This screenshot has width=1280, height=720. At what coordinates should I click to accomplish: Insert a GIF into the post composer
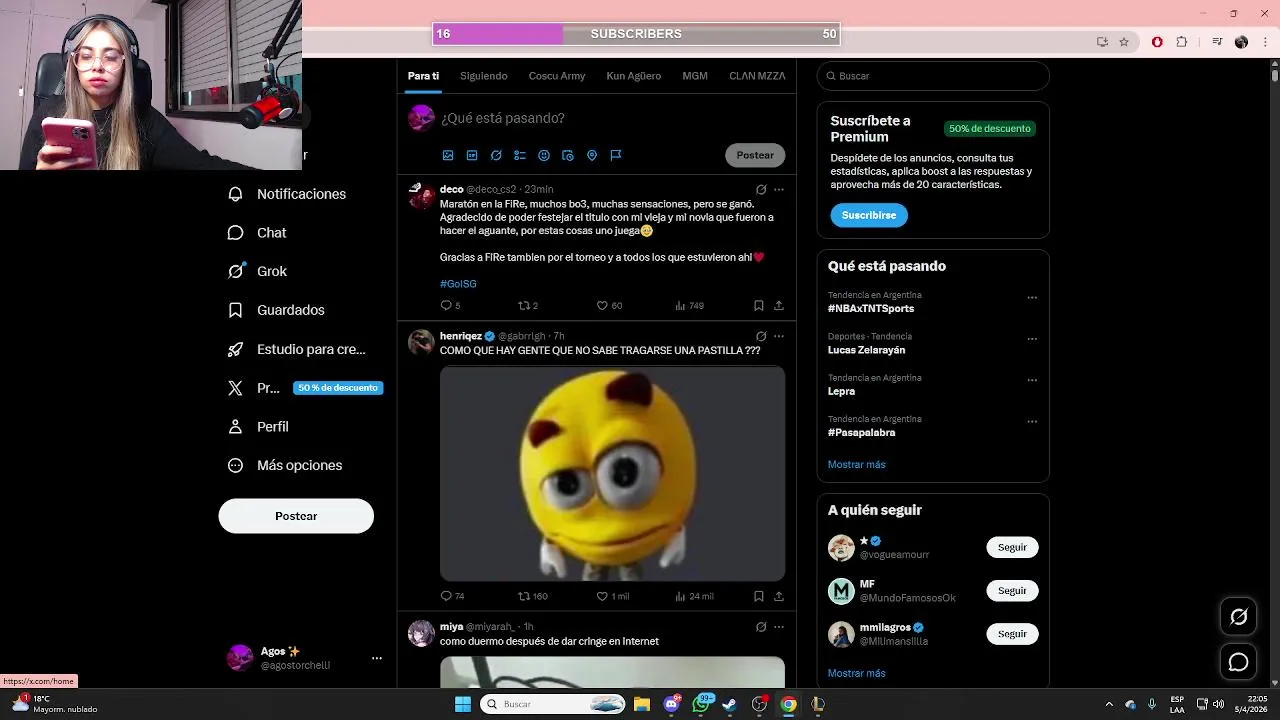click(x=472, y=155)
